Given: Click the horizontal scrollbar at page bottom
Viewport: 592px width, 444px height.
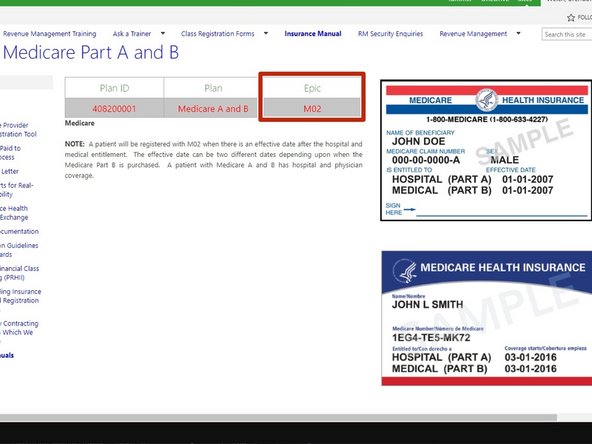Looking at the screenshot, I should pos(278,418).
